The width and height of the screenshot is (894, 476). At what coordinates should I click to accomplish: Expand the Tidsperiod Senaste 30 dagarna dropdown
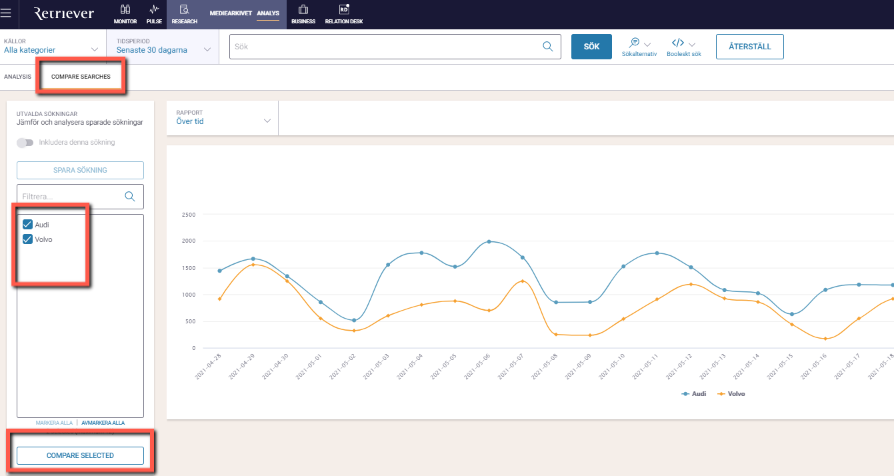tap(164, 46)
